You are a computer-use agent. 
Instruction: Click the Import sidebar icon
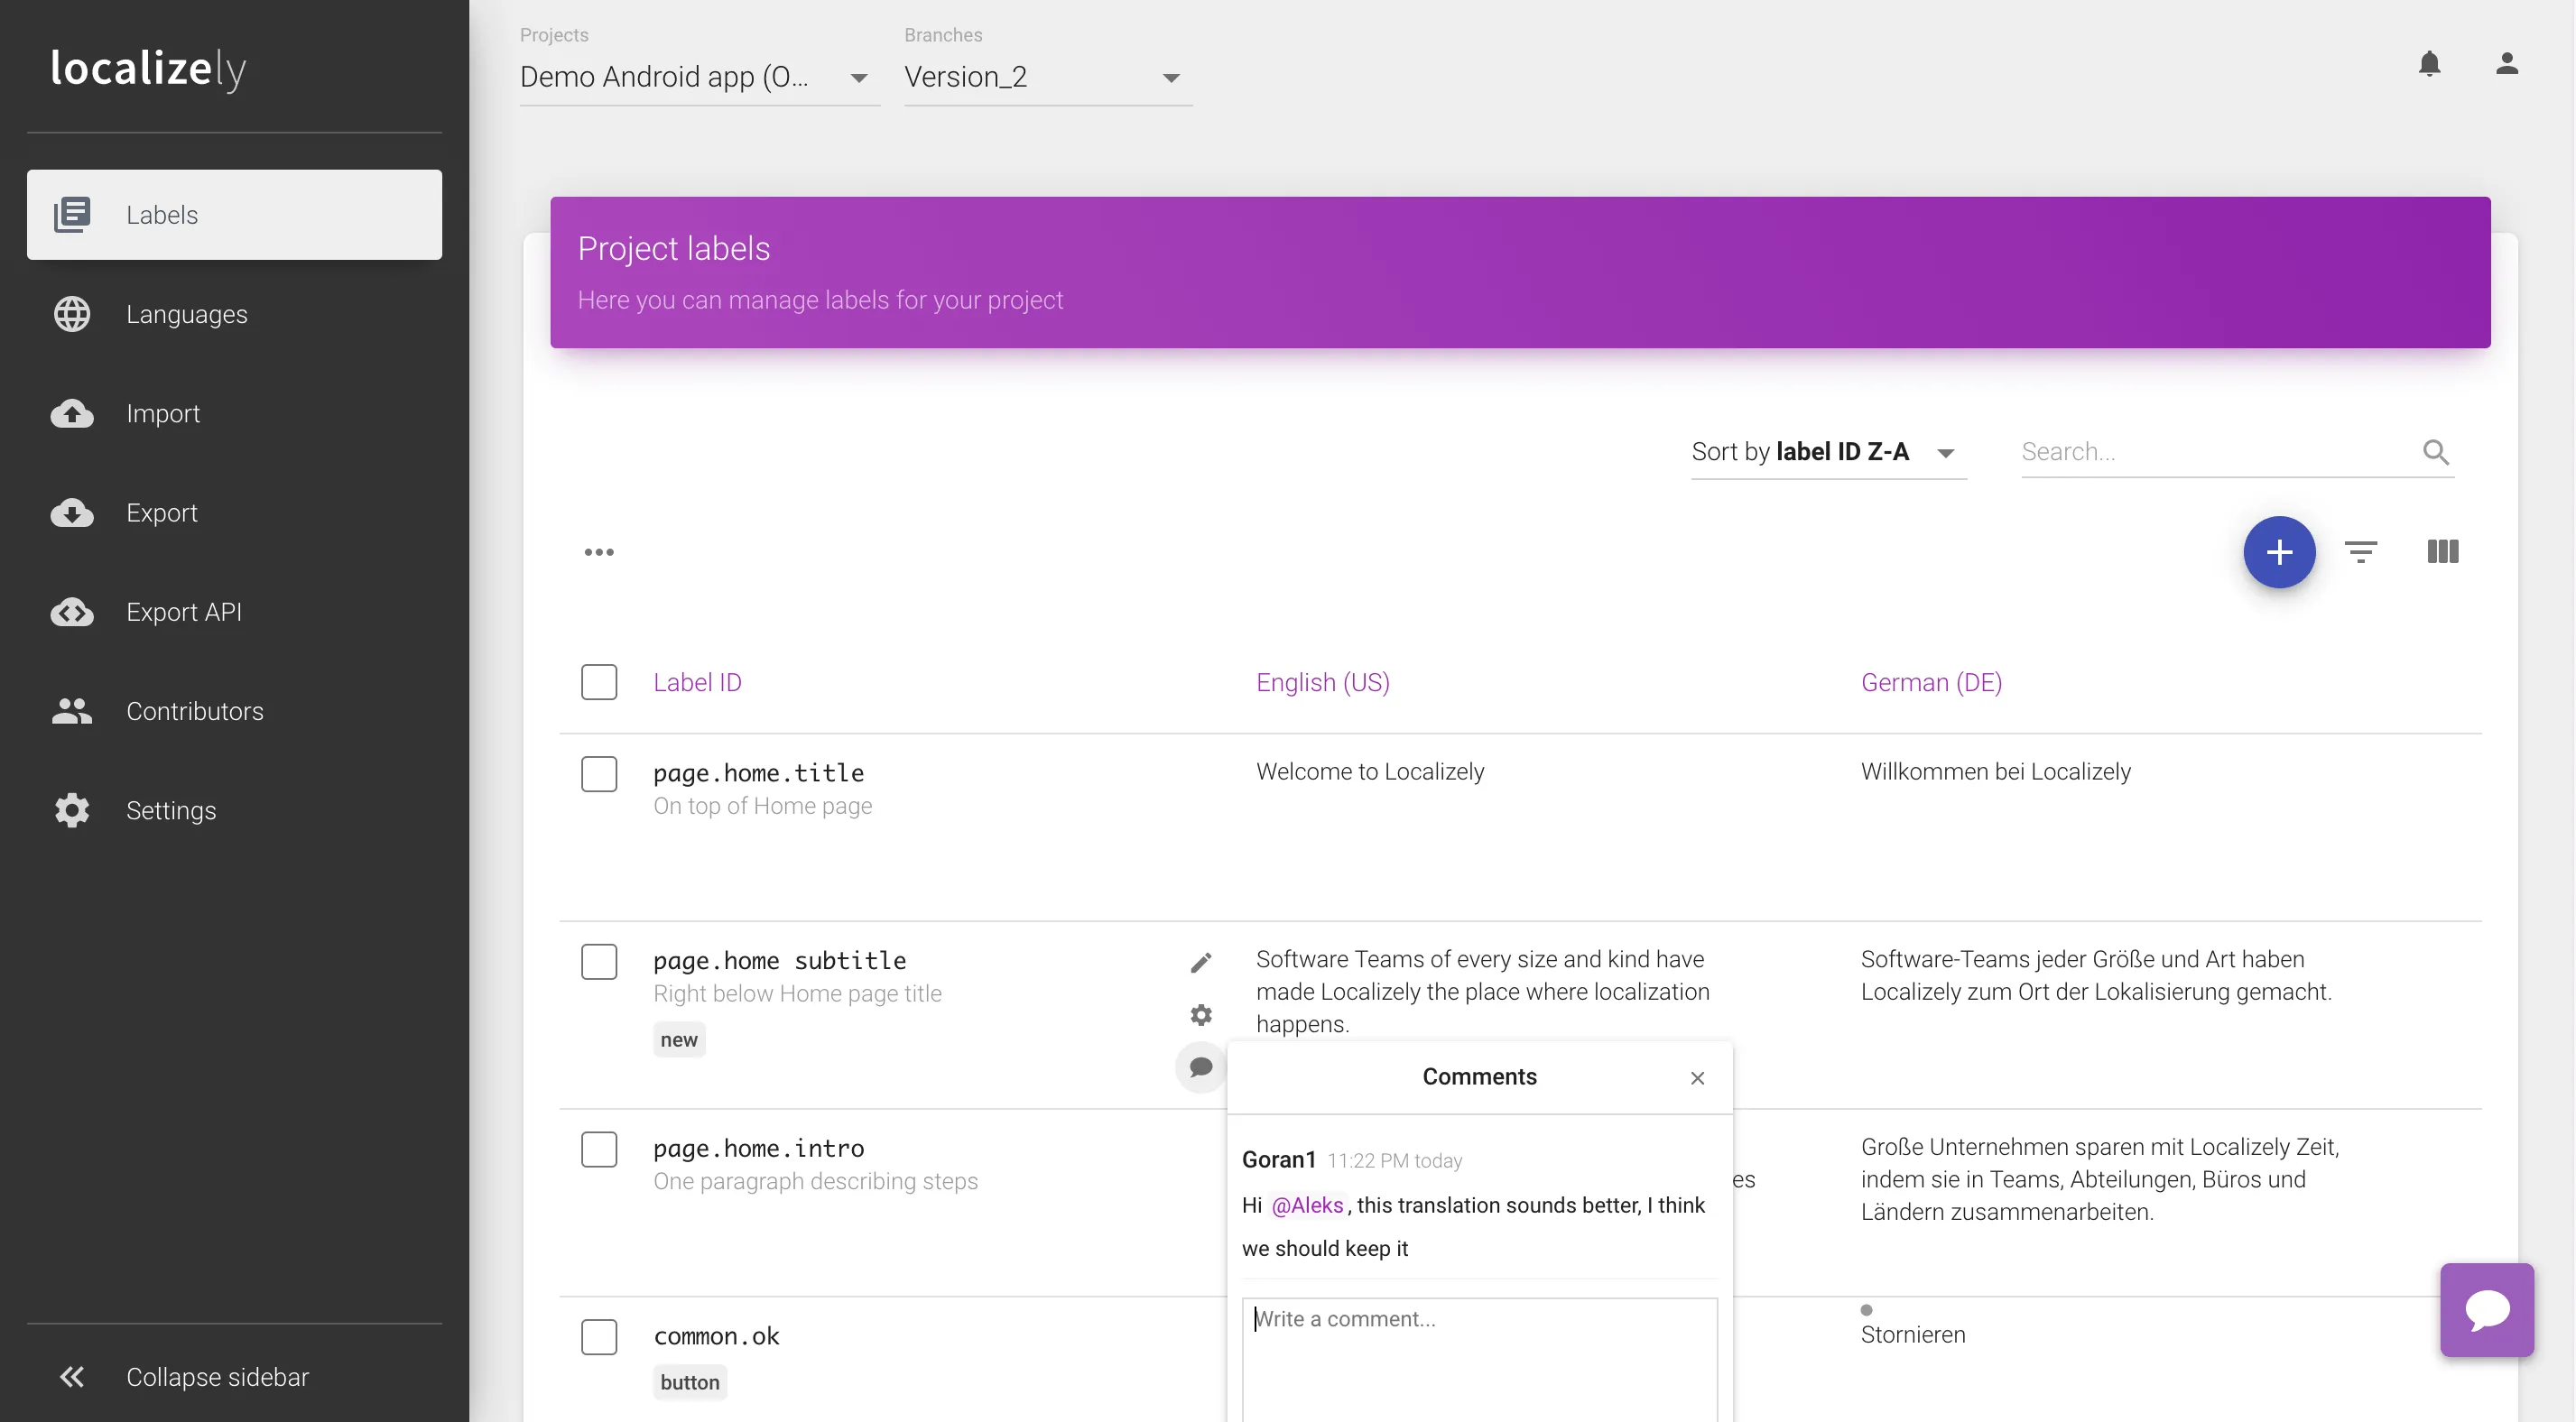(70, 413)
